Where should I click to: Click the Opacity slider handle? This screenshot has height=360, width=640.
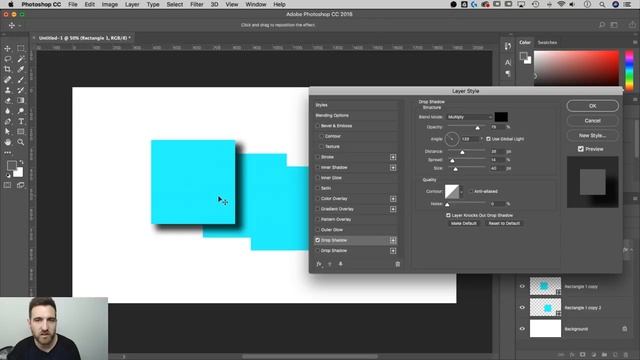[477, 128]
